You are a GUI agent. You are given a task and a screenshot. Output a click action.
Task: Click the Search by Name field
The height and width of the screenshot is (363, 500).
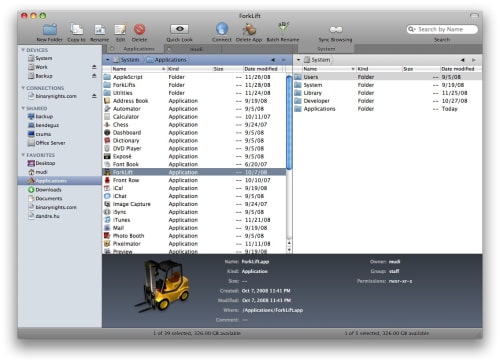[x=442, y=29]
